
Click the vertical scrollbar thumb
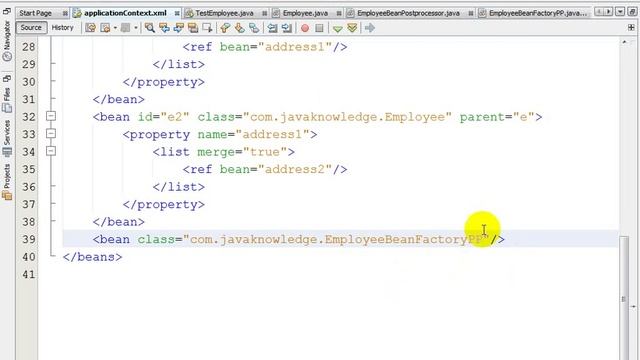pos(624,298)
